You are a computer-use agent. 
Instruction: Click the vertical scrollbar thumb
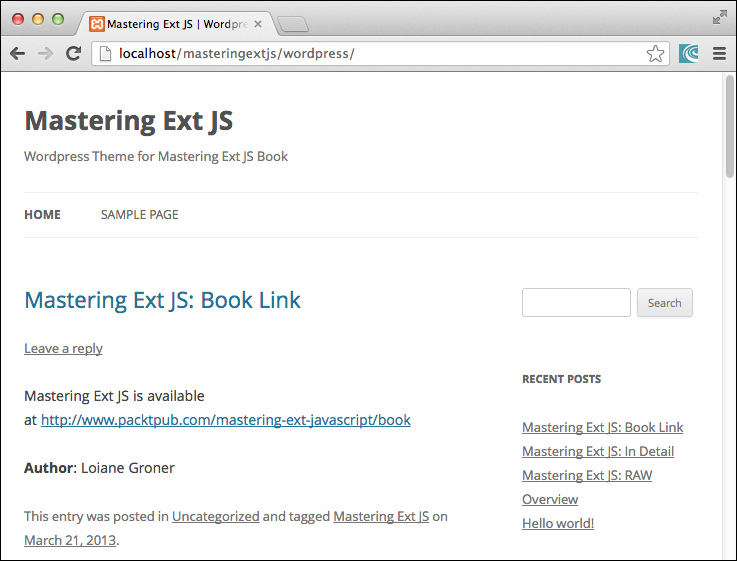click(x=729, y=126)
